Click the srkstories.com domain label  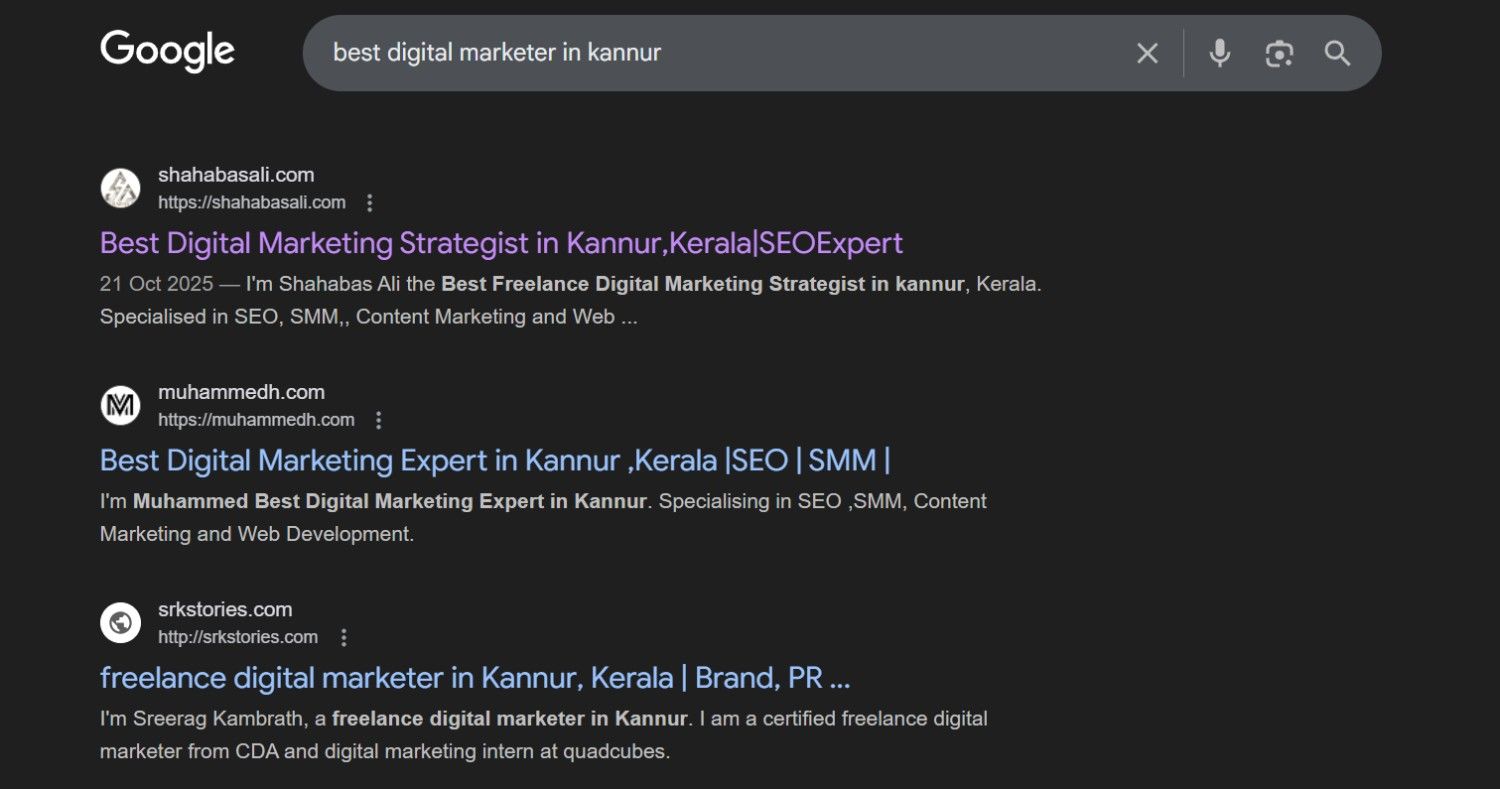point(225,609)
